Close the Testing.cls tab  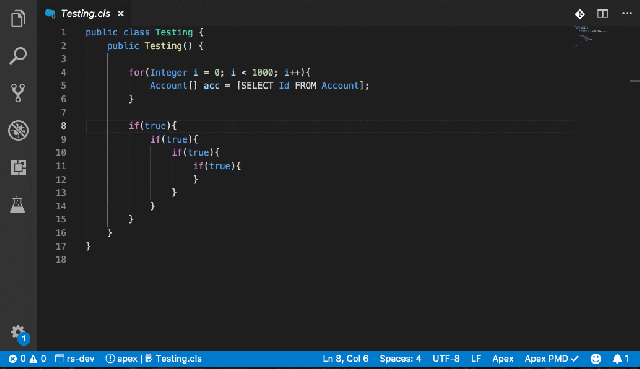coord(121,13)
